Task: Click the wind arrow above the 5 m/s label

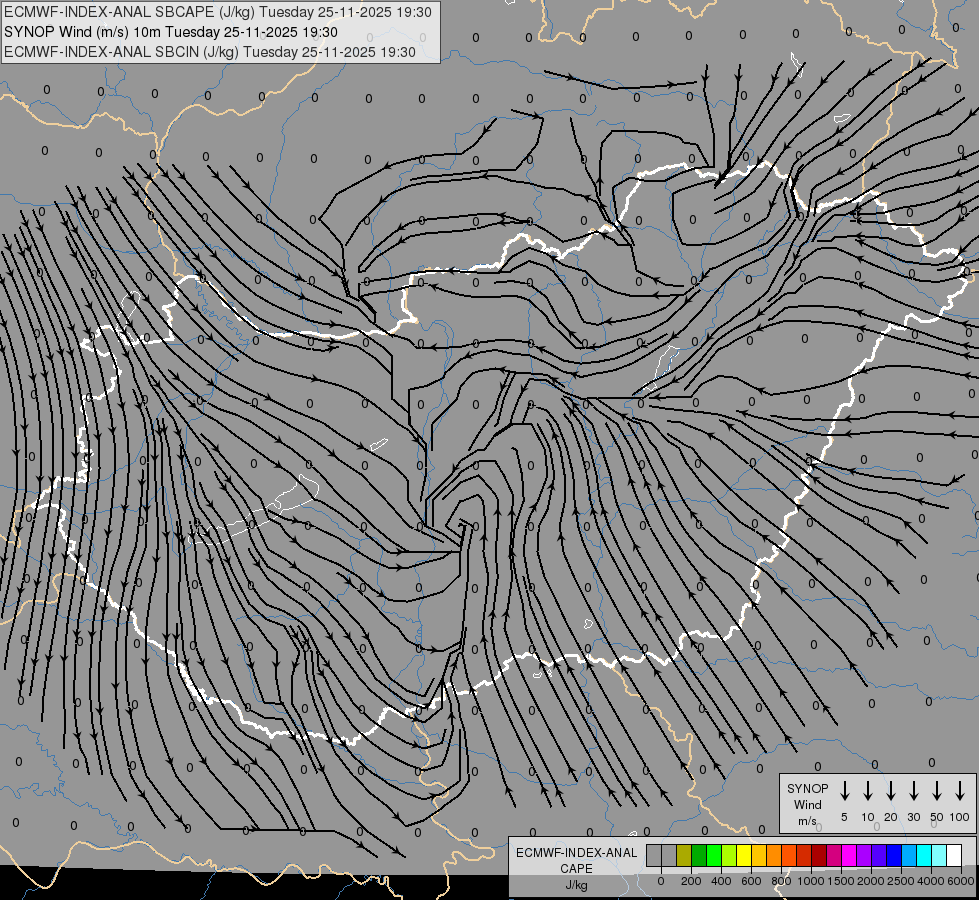Action: tap(845, 791)
